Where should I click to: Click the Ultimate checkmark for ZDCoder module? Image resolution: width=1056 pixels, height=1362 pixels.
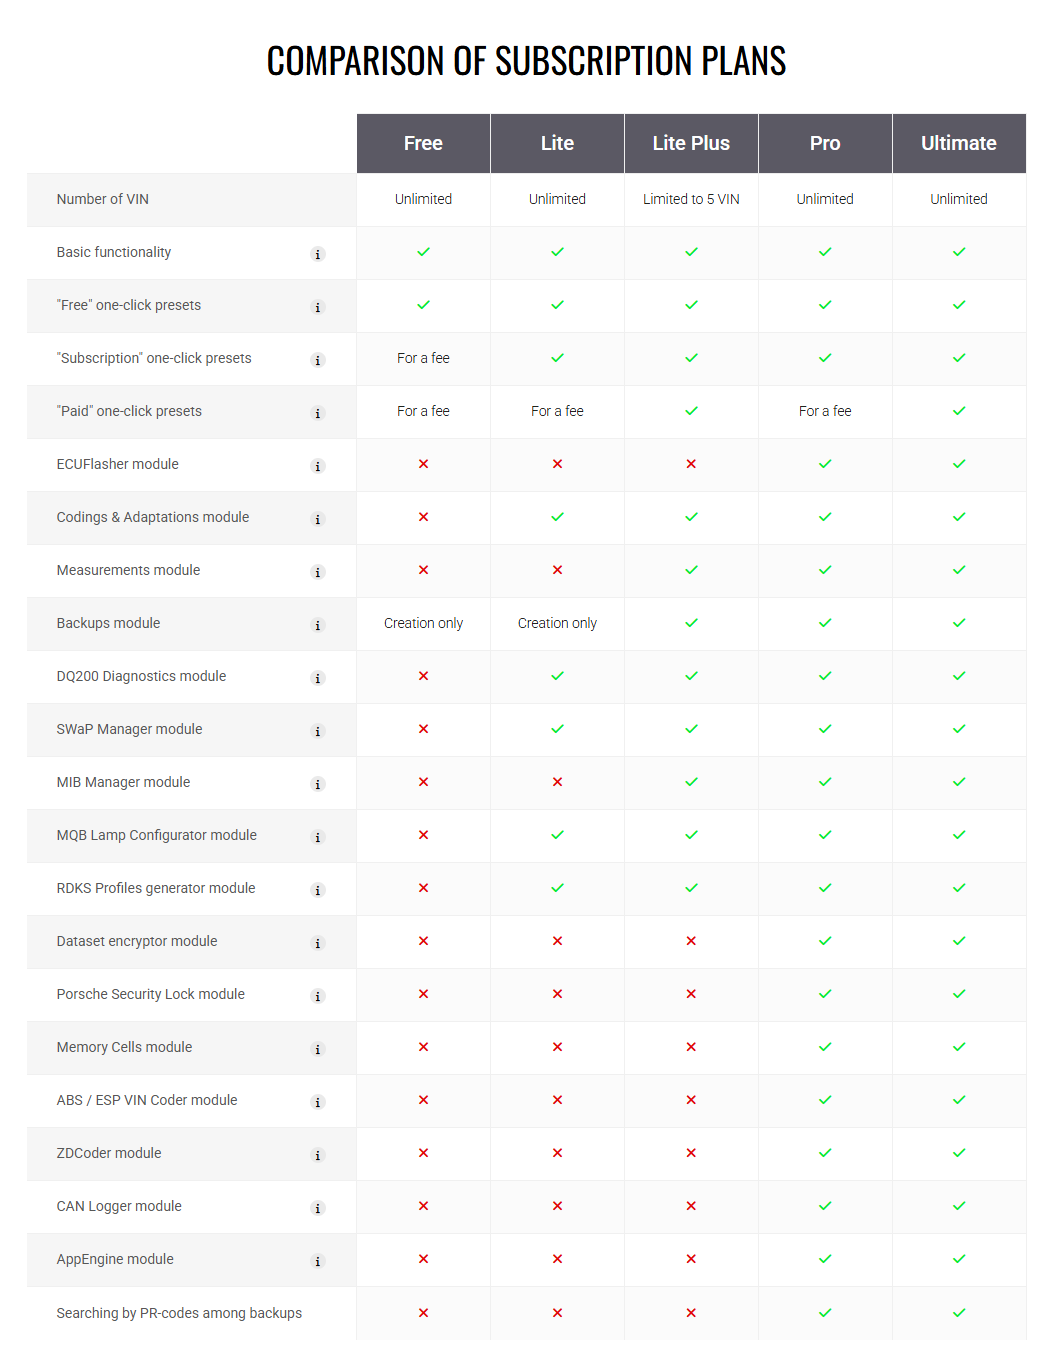(959, 1153)
